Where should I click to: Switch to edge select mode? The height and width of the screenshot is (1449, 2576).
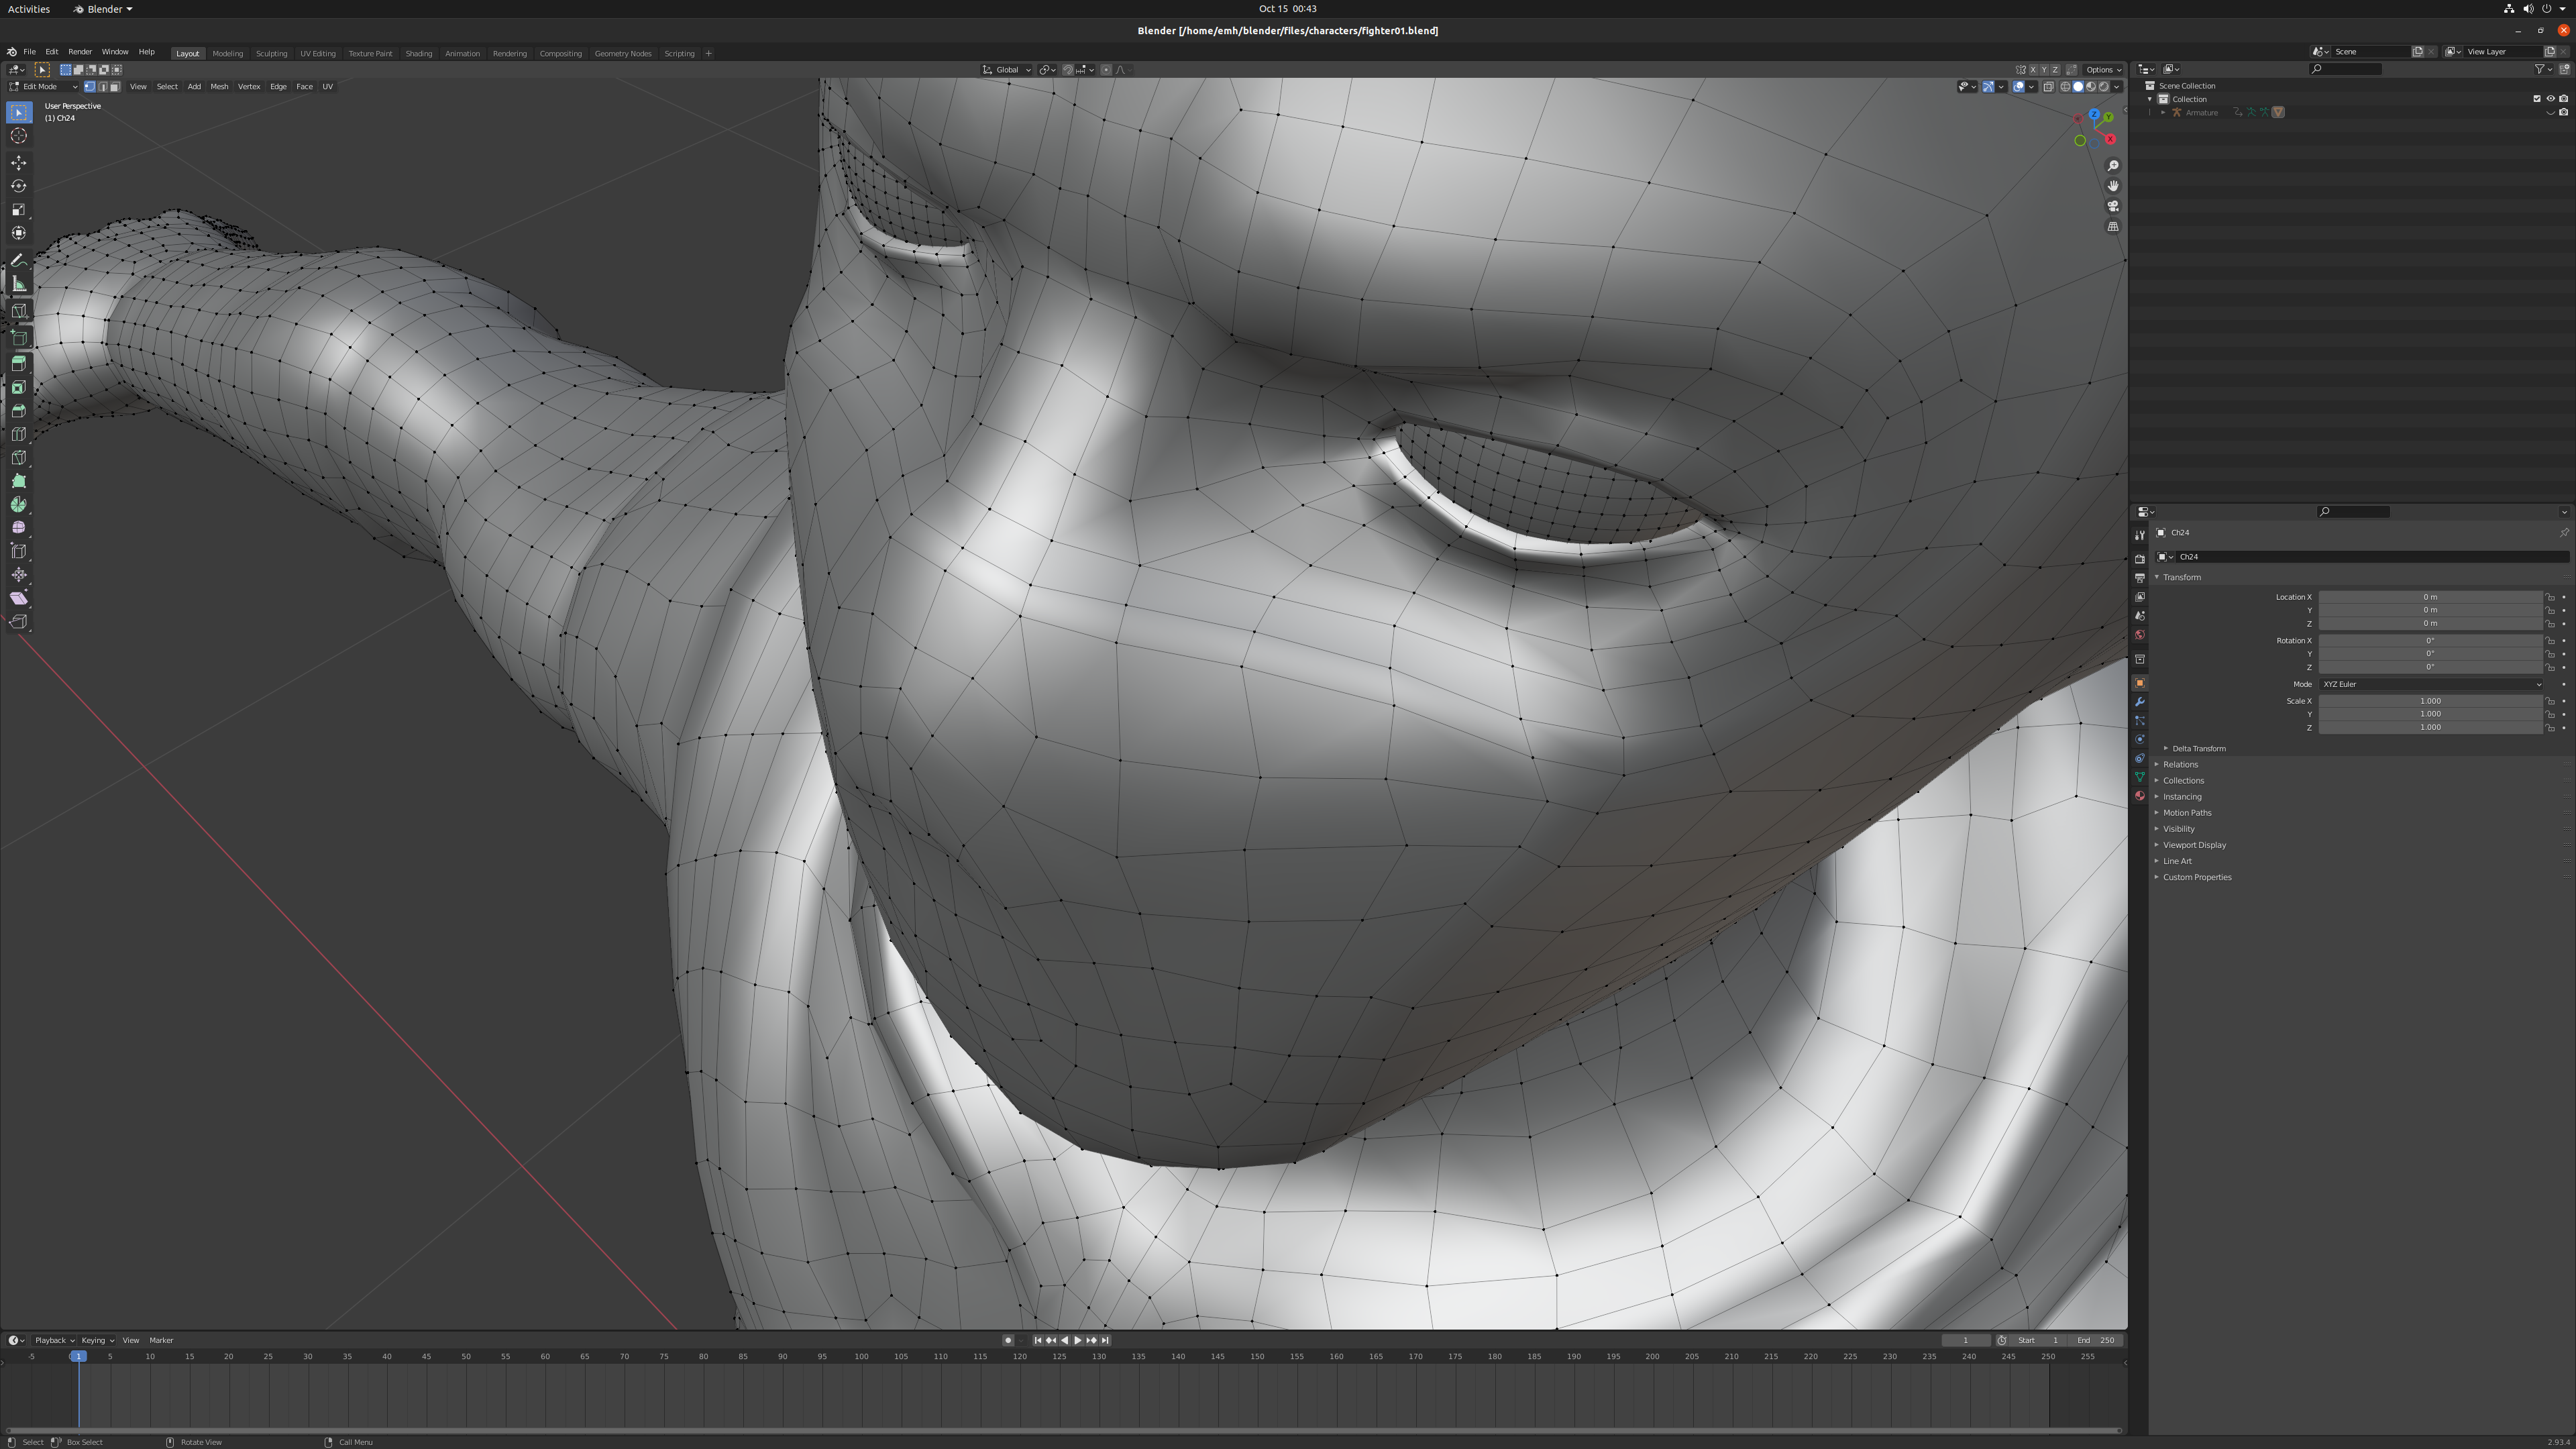pos(102,87)
